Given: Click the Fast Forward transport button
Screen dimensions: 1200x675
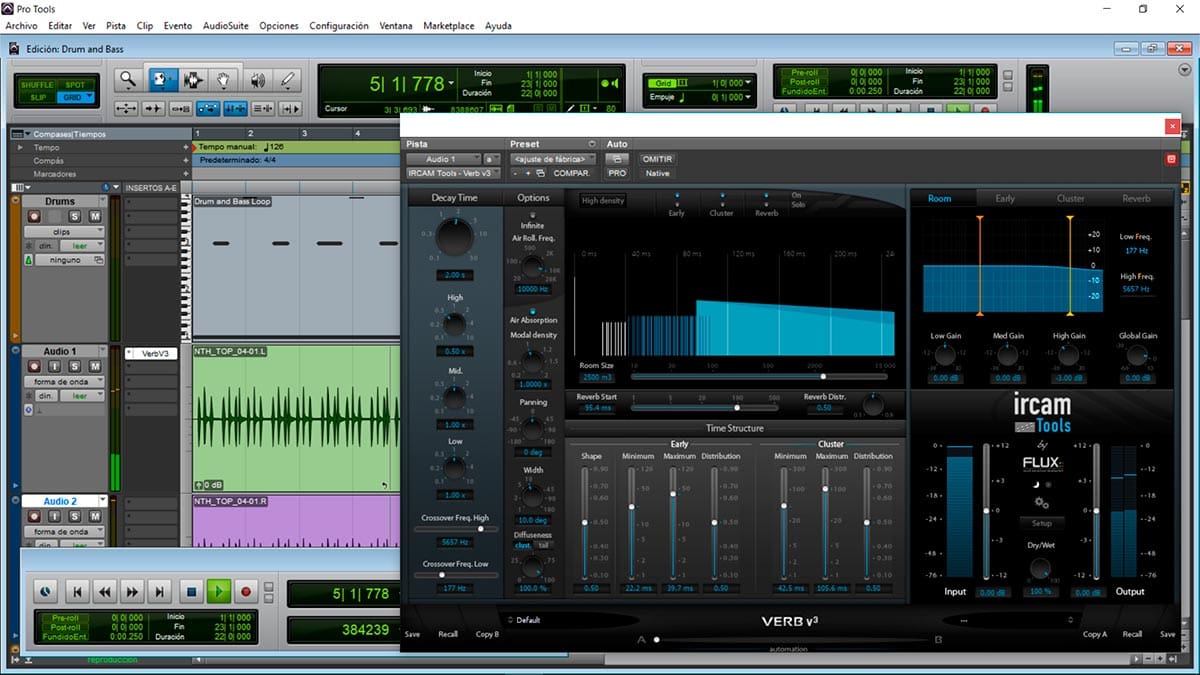Looking at the screenshot, I should pyautogui.click(x=132, y=592).
